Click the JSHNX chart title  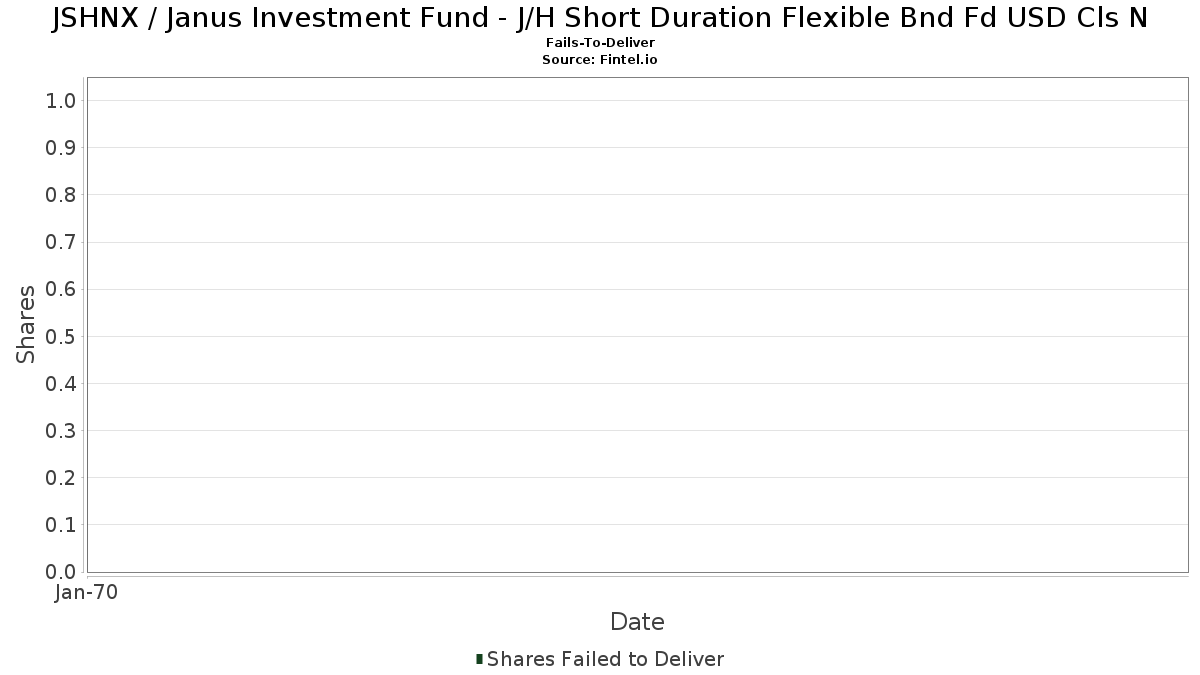pyautogui.click(x=600, y=19)
